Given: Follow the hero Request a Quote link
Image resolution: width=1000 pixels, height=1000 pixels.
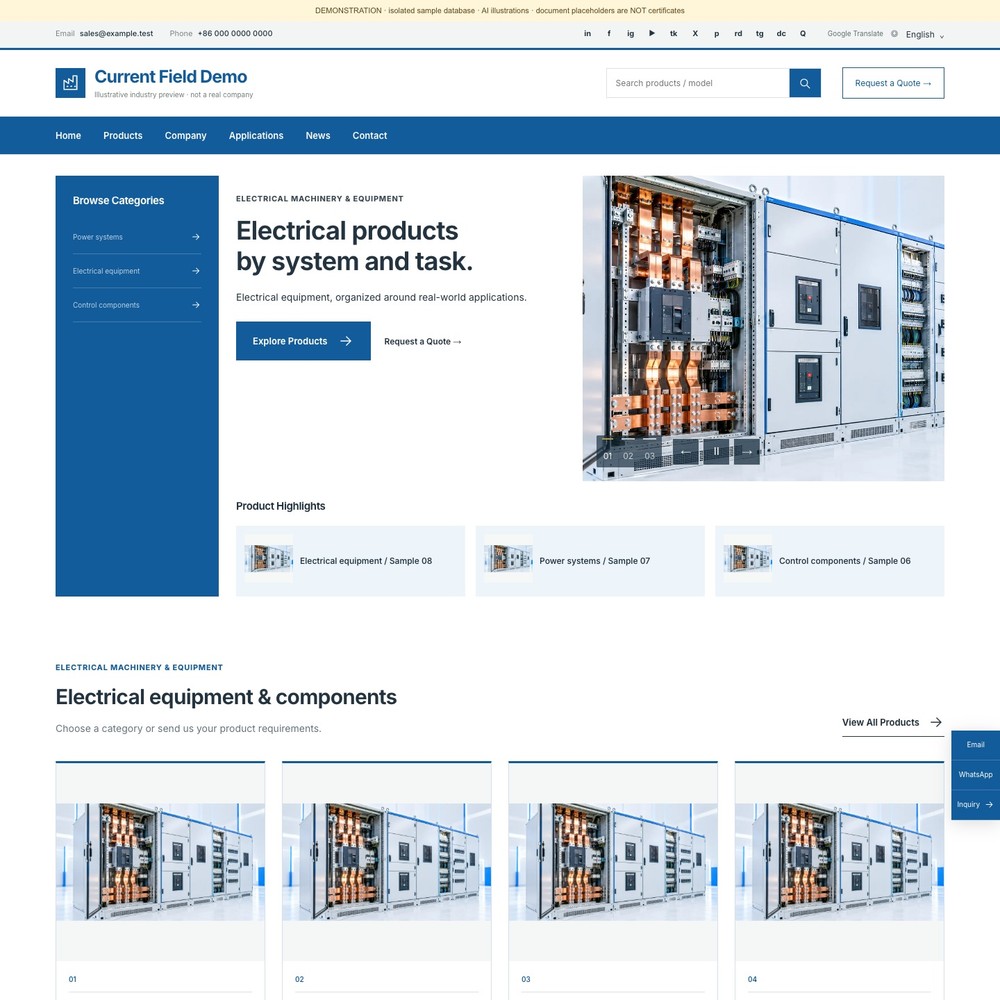Looking at the screenshot, I should pos(422,342).
